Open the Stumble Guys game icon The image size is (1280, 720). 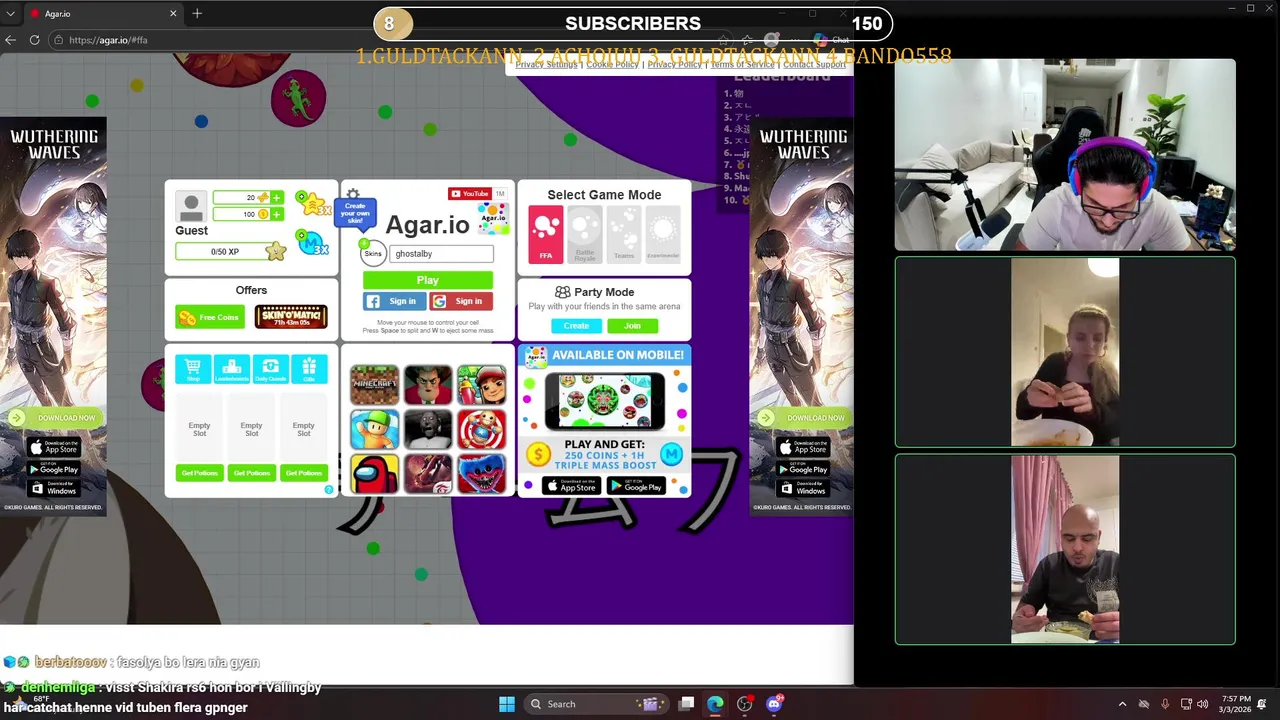tap(374, 430)
